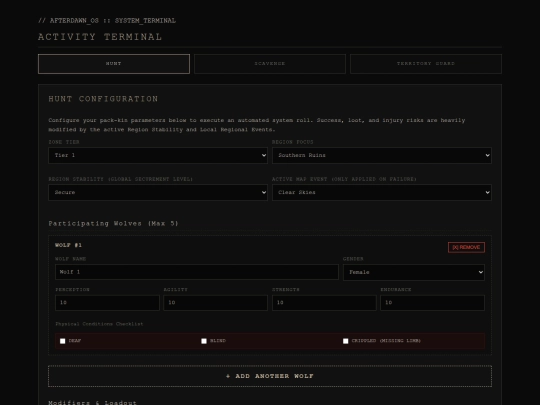The image size is (540, 405).
Task: Open the Region Stability dropdown
Action: click(x=158, y=193)
